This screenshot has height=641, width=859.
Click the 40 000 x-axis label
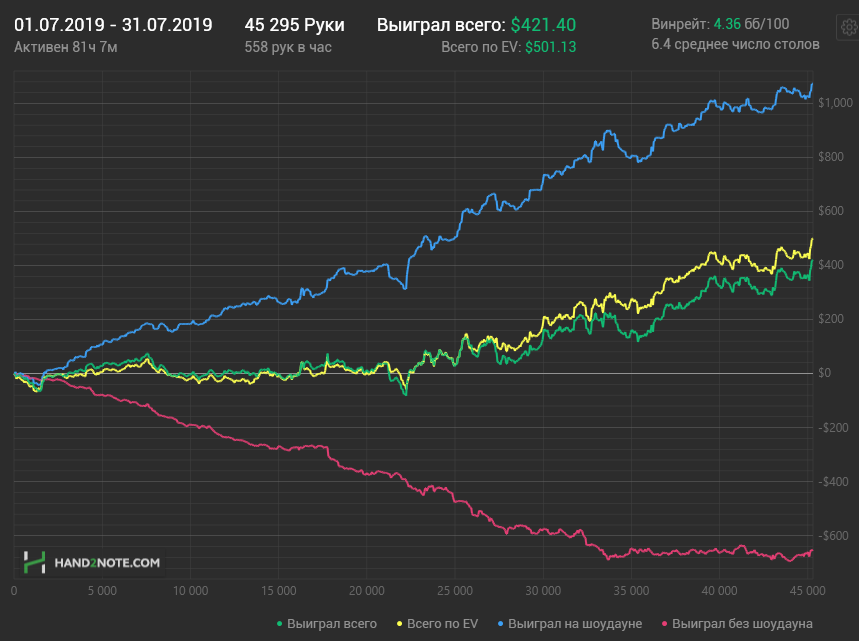[x=719, y=591]
